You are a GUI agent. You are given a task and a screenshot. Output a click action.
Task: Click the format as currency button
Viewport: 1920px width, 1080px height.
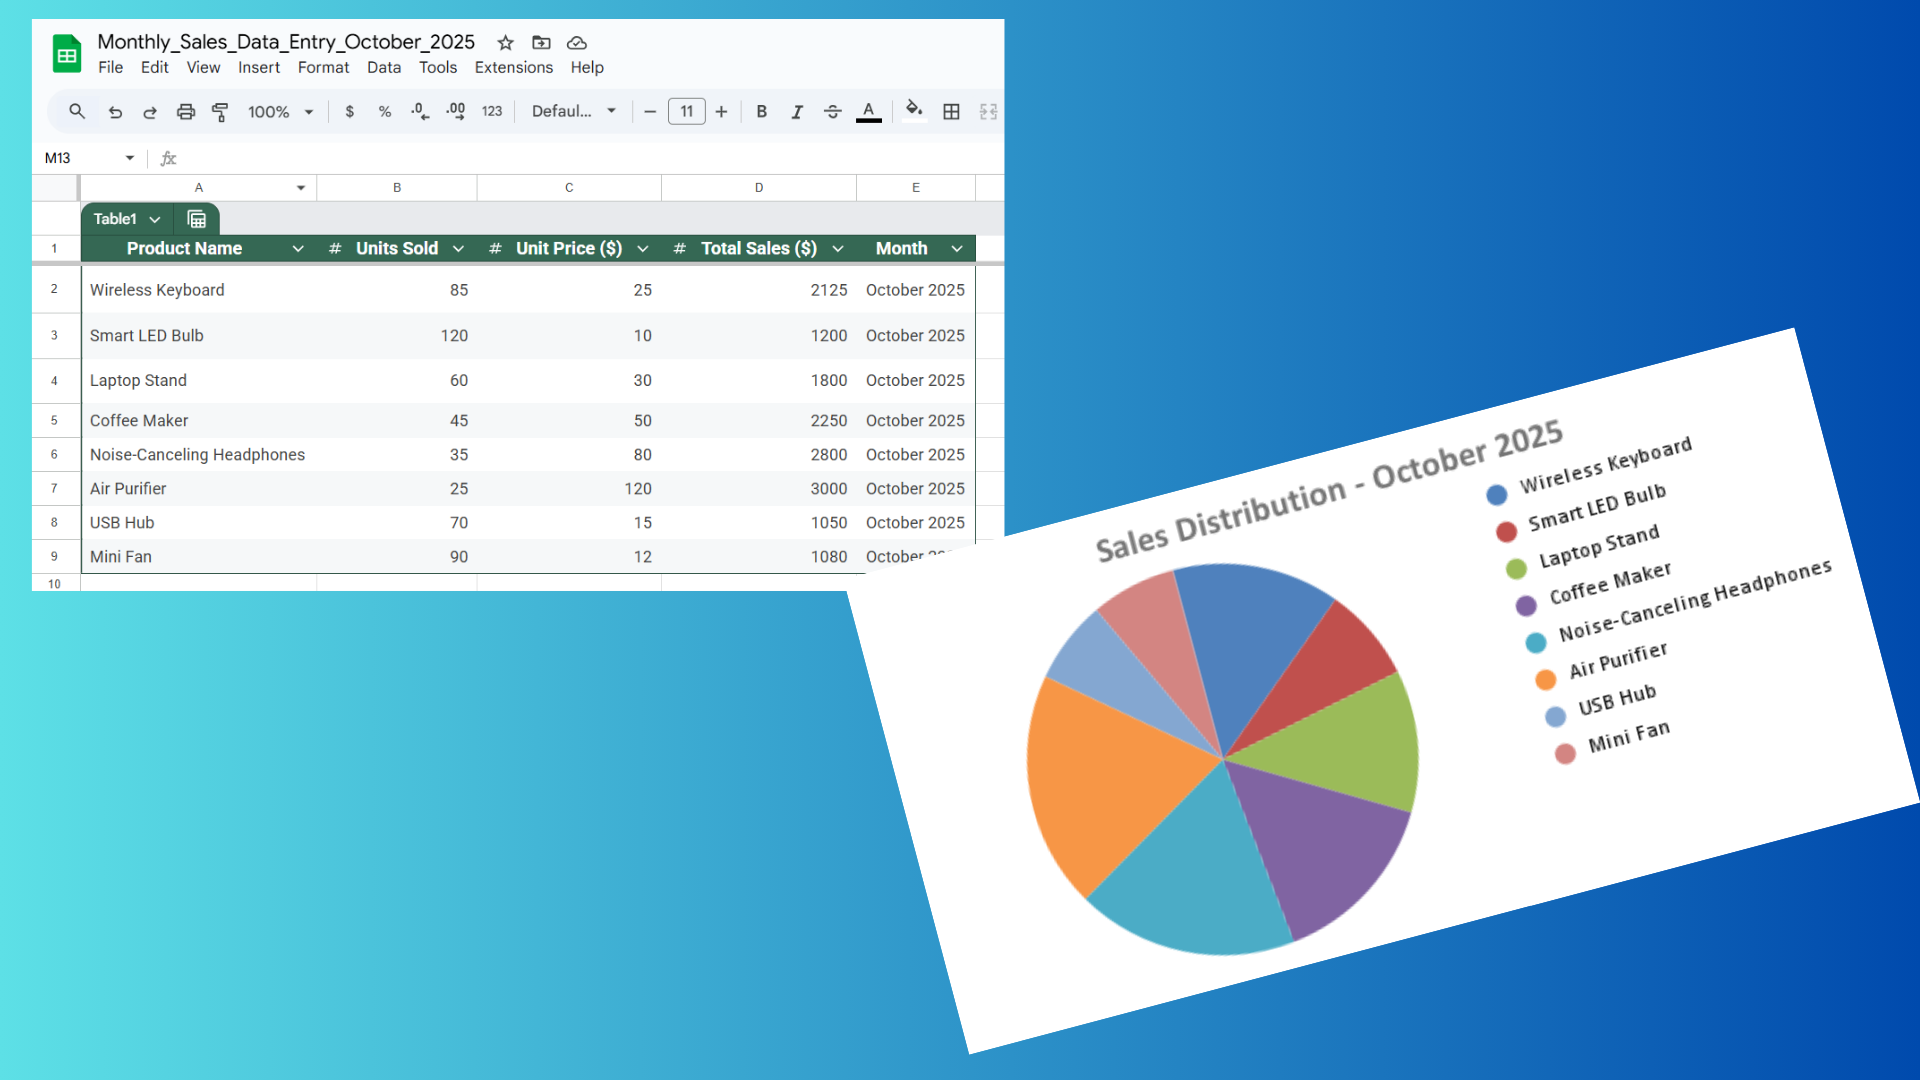(349, 112)
